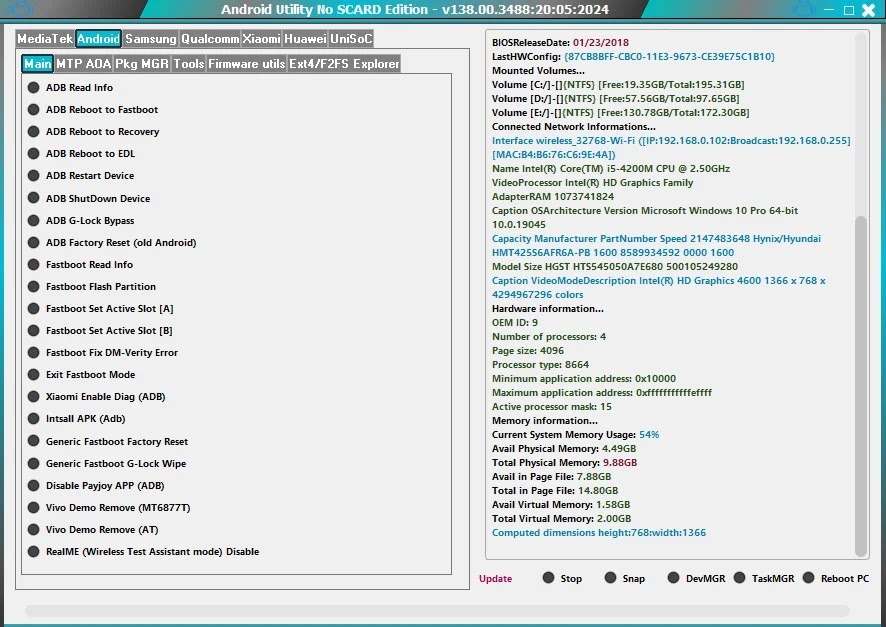Click the Stop radio button
This screenshot has width=886, height=627.
coord(548,578)
